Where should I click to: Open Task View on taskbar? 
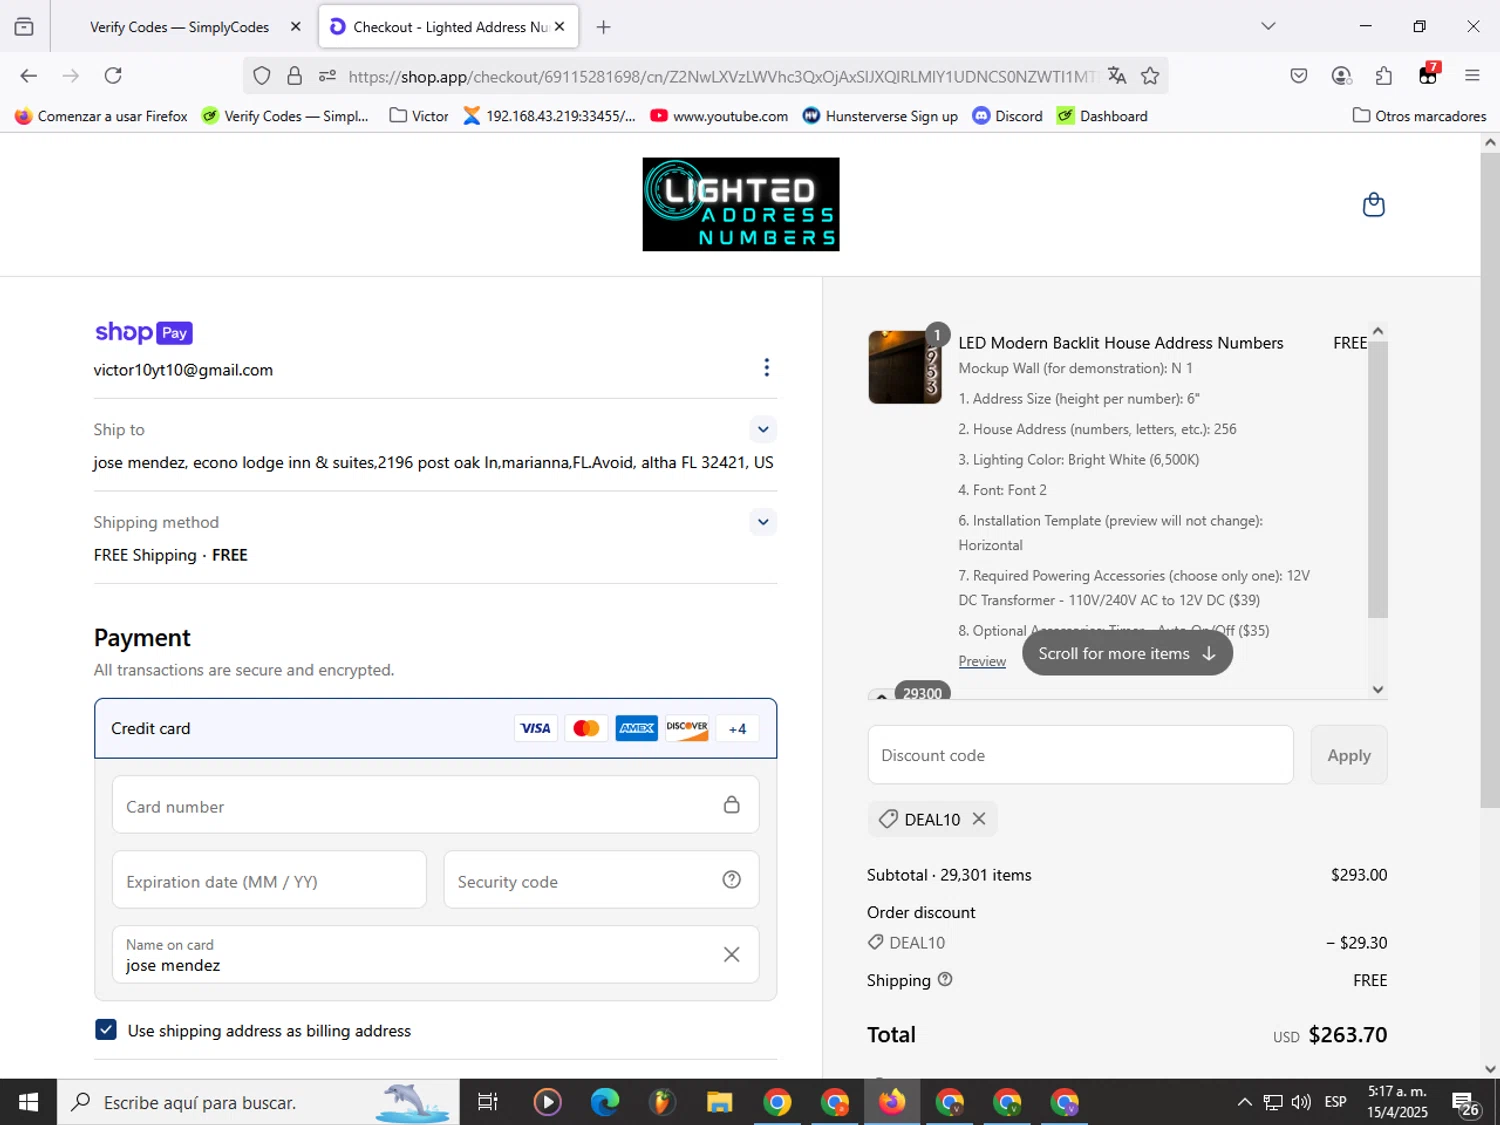(487, 1102)
